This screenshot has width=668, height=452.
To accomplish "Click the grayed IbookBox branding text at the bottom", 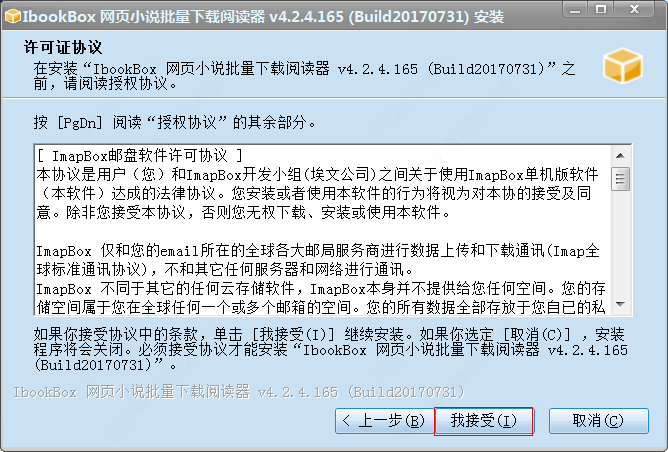I will [239, 392].
